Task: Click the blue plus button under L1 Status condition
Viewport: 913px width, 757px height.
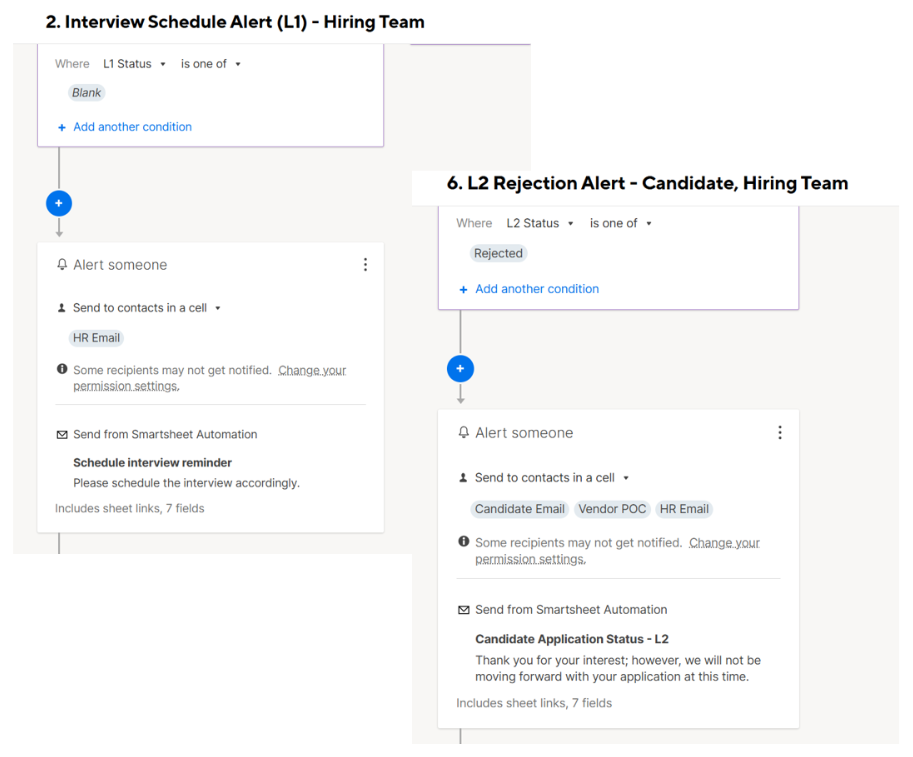Action: pyautogui.click(x=58, y=203)
